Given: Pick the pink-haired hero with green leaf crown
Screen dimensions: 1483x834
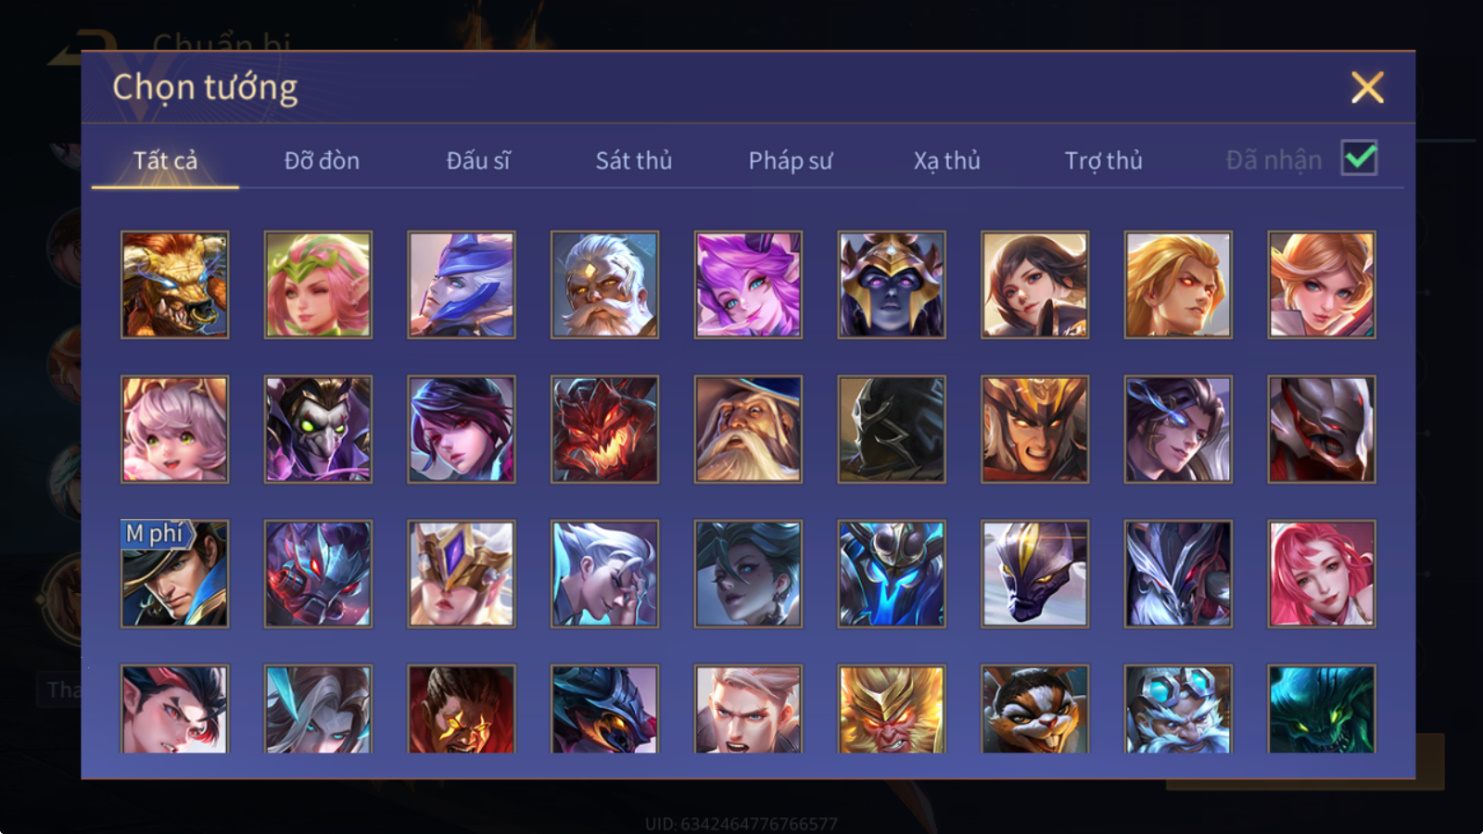Looking at the screenshot, I should pyautogui.click(x=318, y=285).
